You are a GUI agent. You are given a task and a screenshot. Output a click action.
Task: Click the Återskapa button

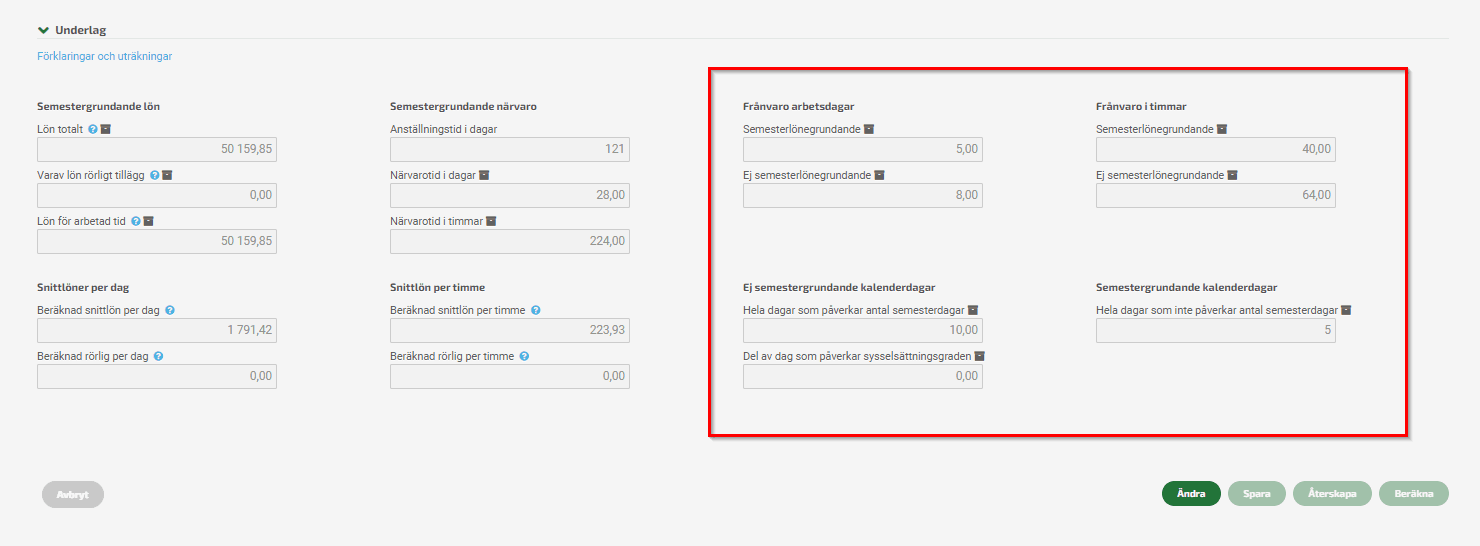1332,494
